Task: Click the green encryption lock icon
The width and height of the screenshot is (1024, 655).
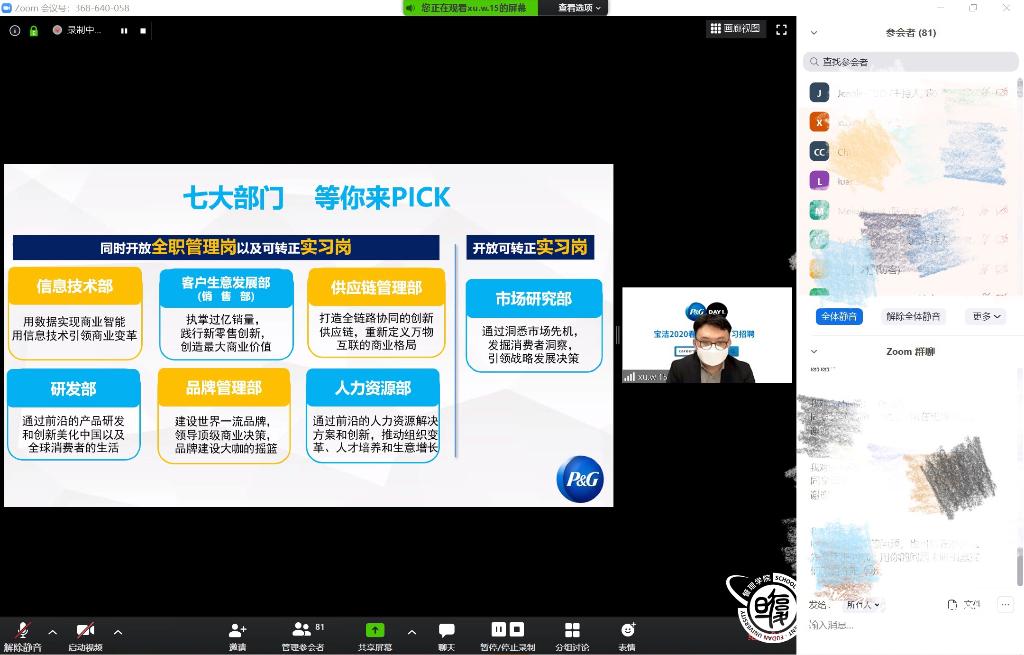Action: pyautogui.click(x=33, y=31)
